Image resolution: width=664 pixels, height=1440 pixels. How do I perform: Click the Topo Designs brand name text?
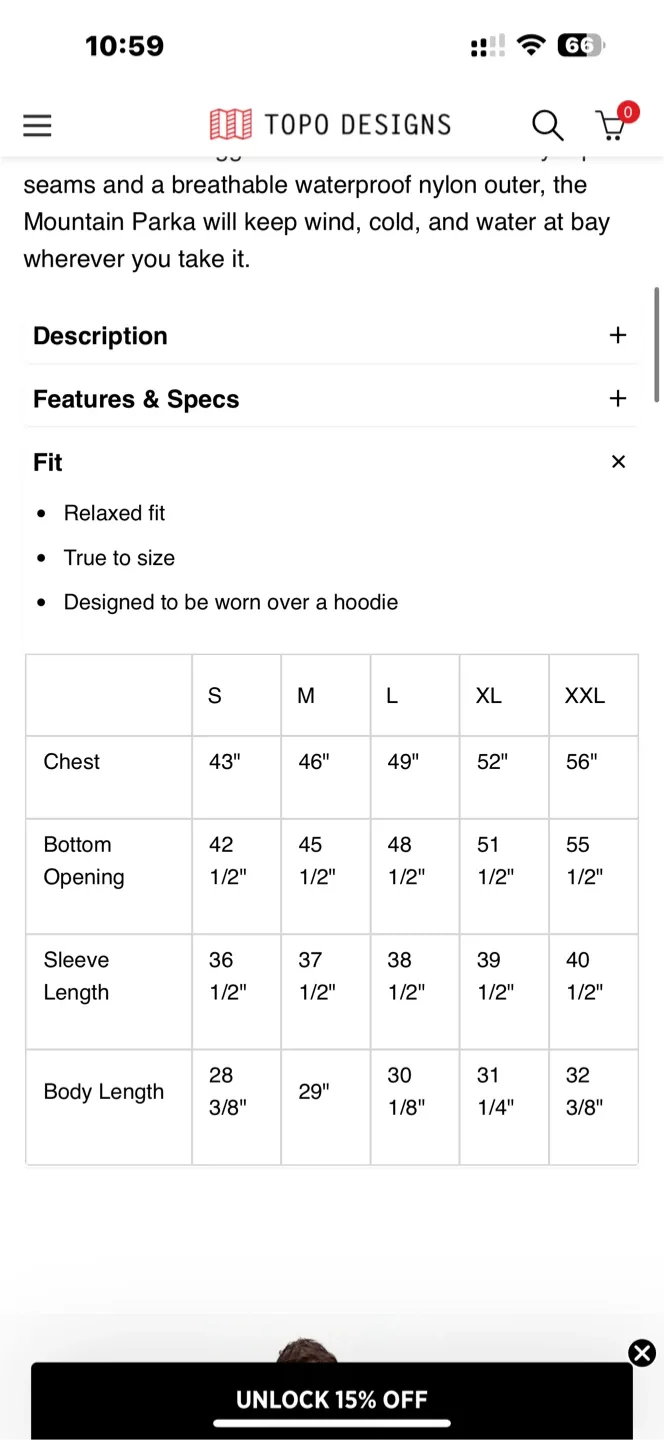tap(357, 123)
